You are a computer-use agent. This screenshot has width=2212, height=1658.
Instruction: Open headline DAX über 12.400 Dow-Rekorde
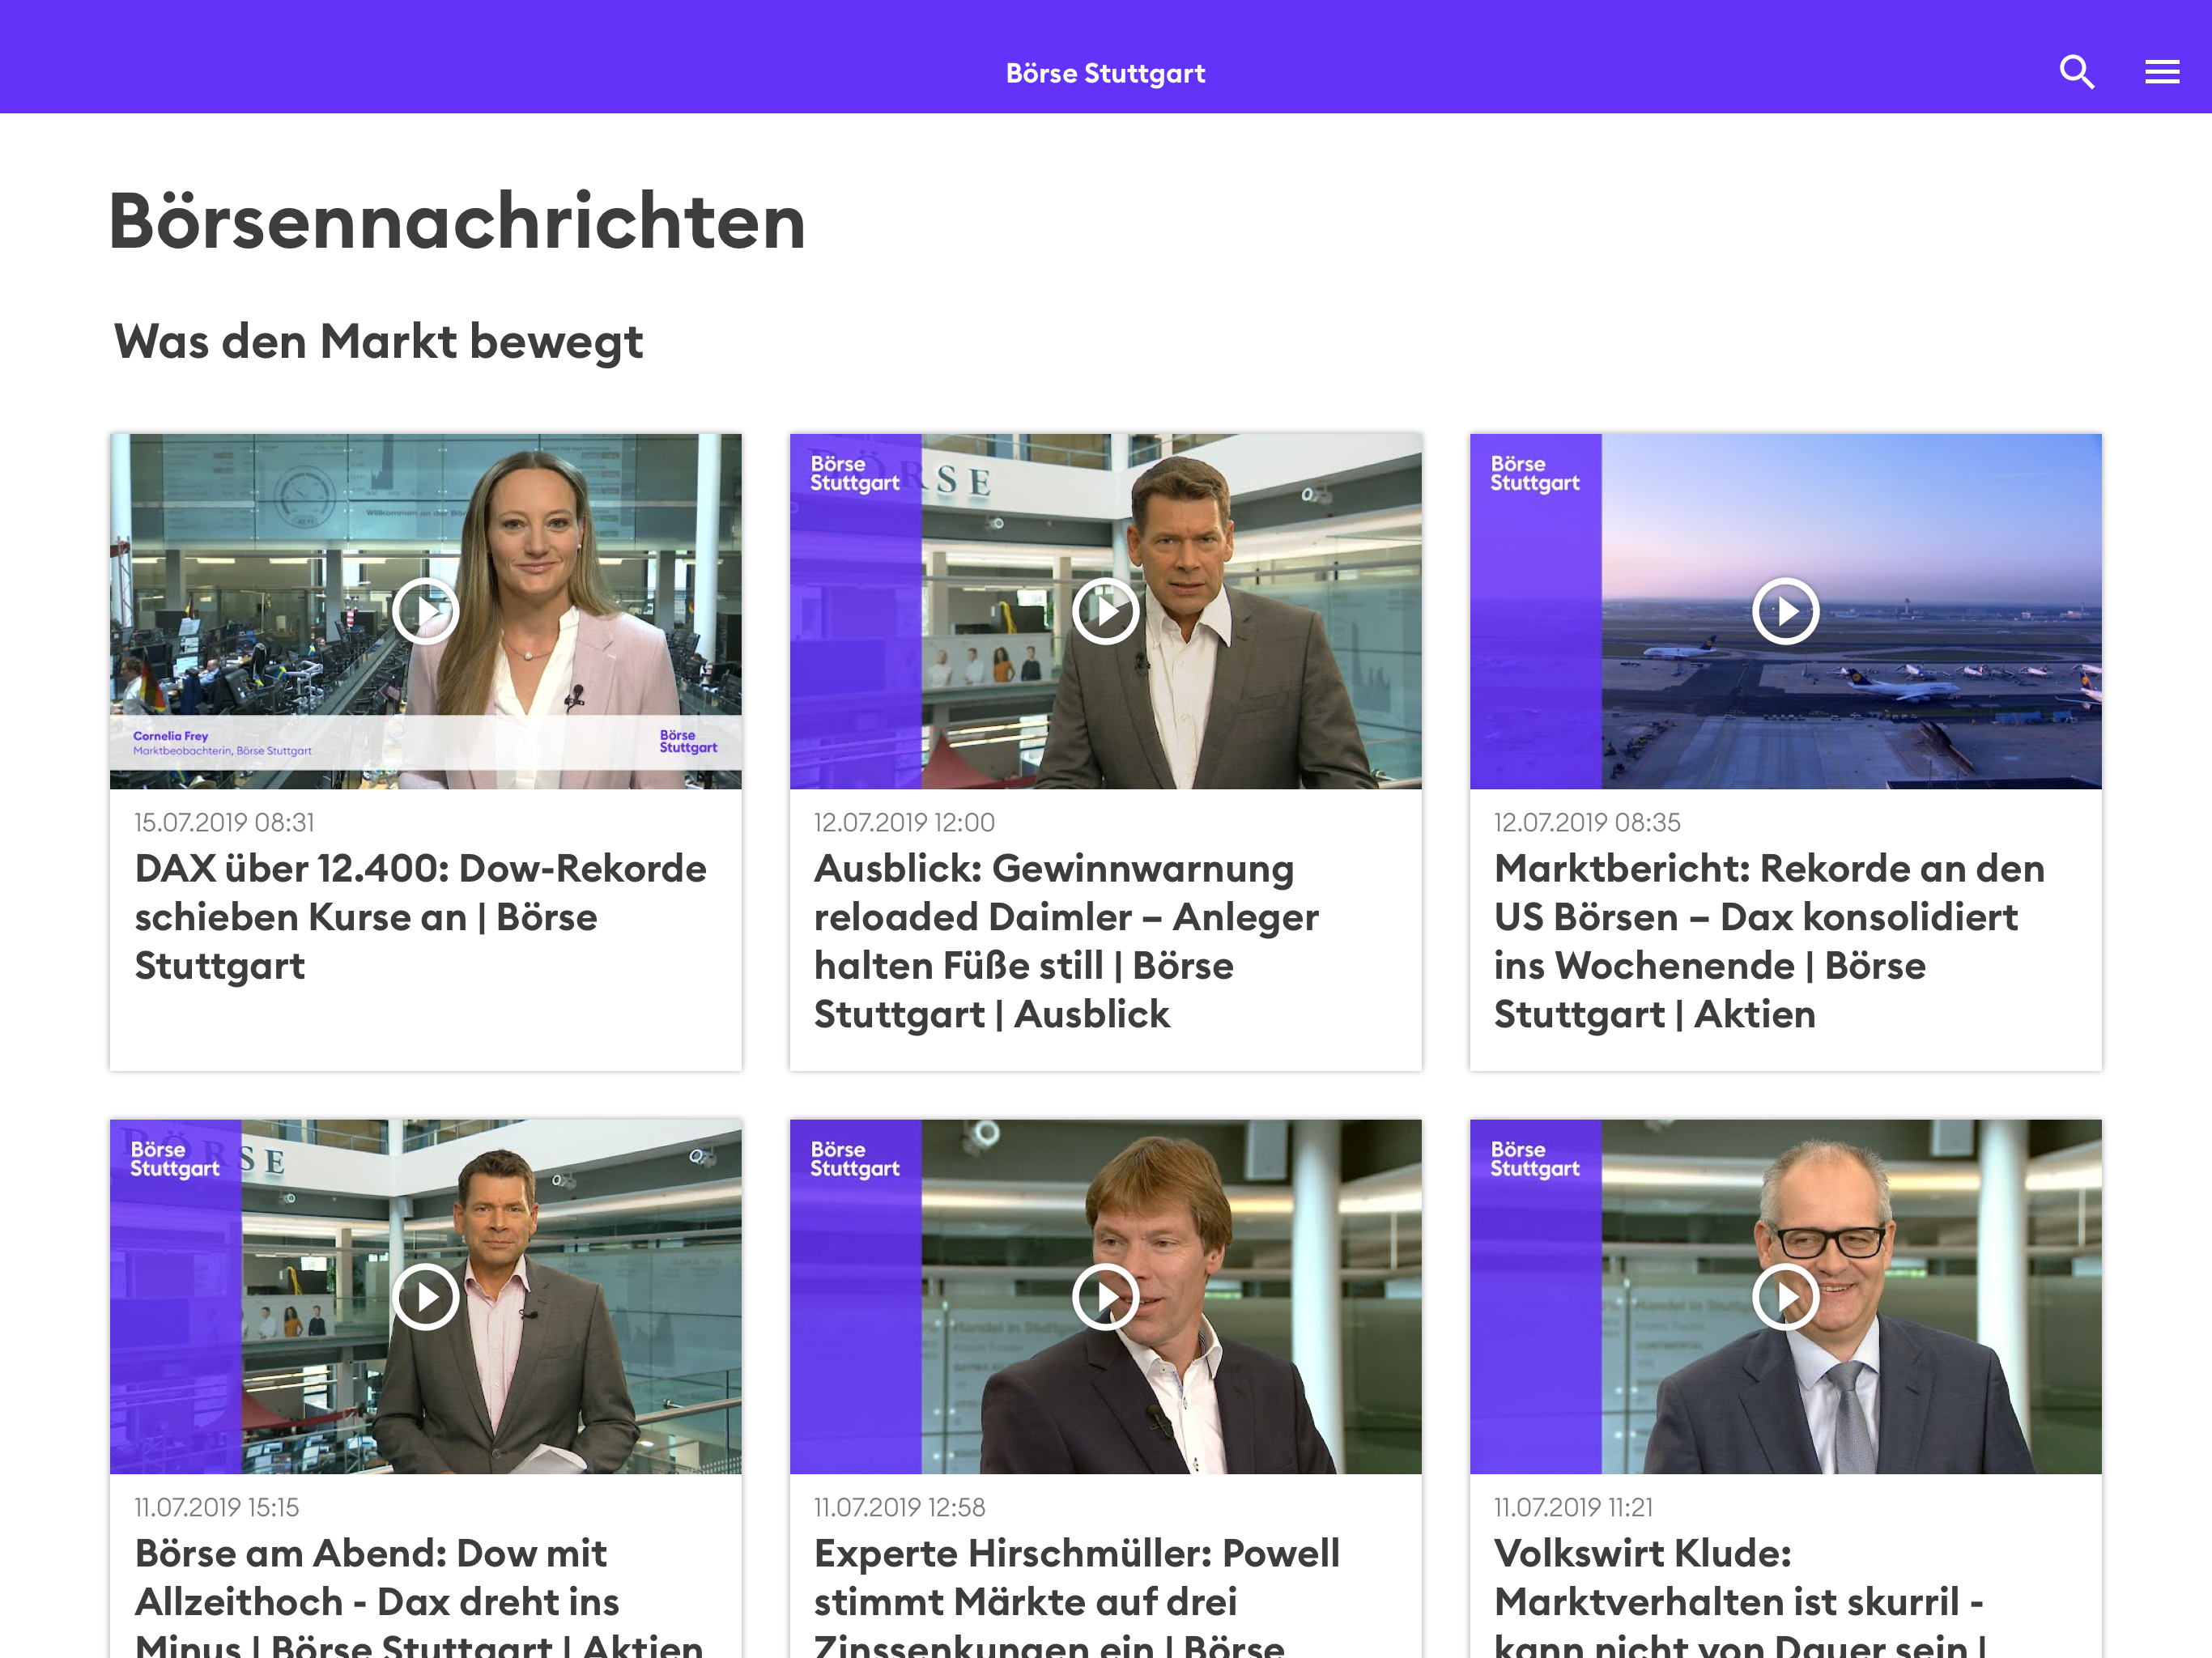[x=420, y=916]
